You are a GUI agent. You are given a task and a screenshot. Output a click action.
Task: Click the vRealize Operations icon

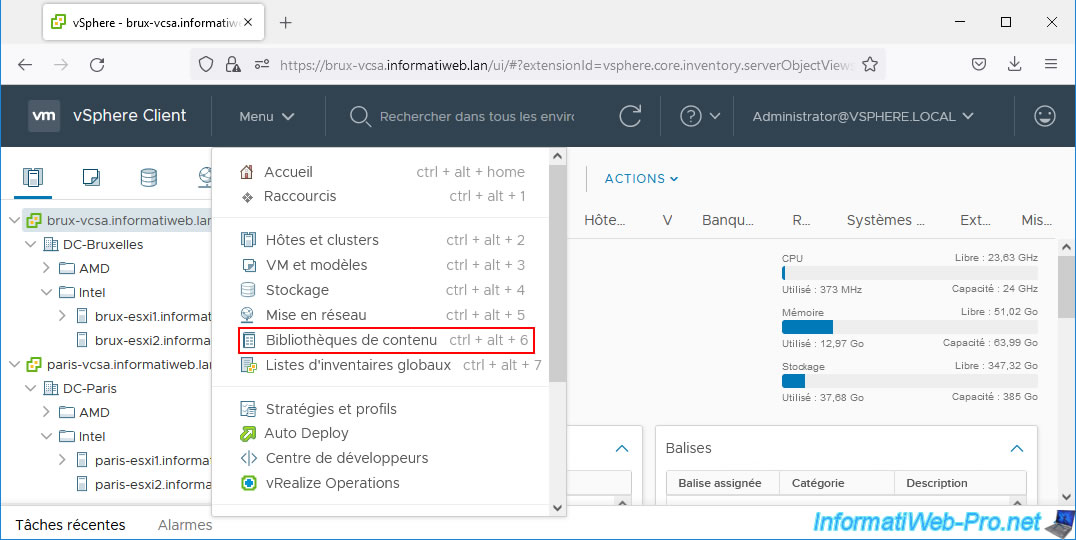click(248, 483)
